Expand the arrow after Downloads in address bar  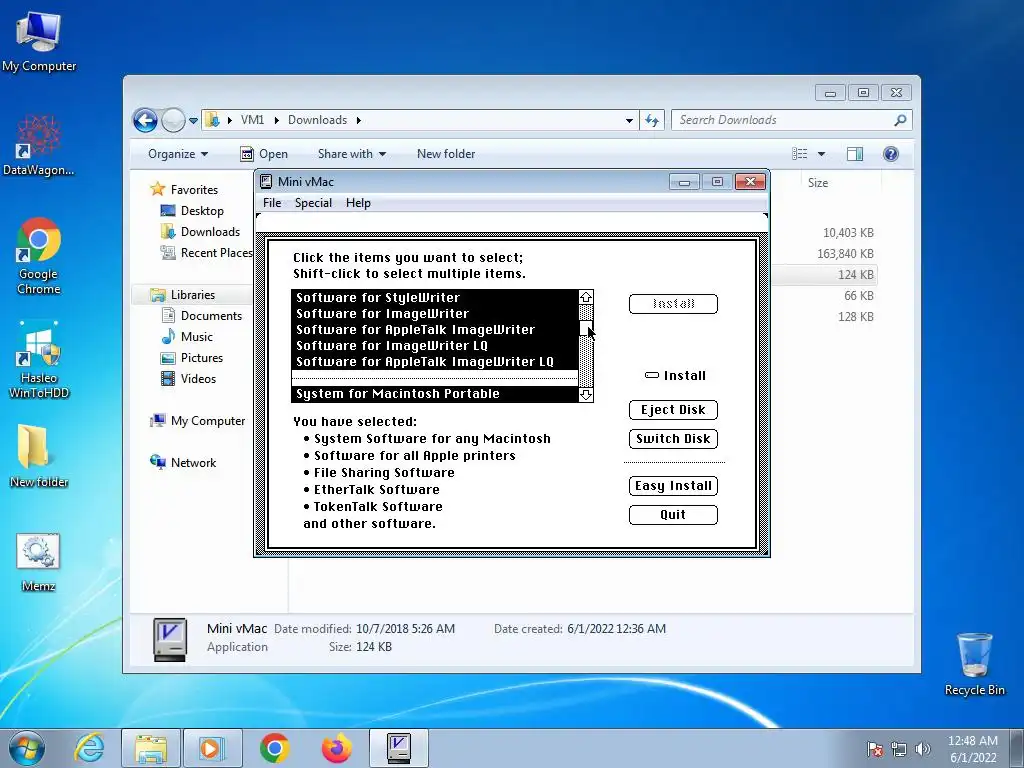click(359, 120)
